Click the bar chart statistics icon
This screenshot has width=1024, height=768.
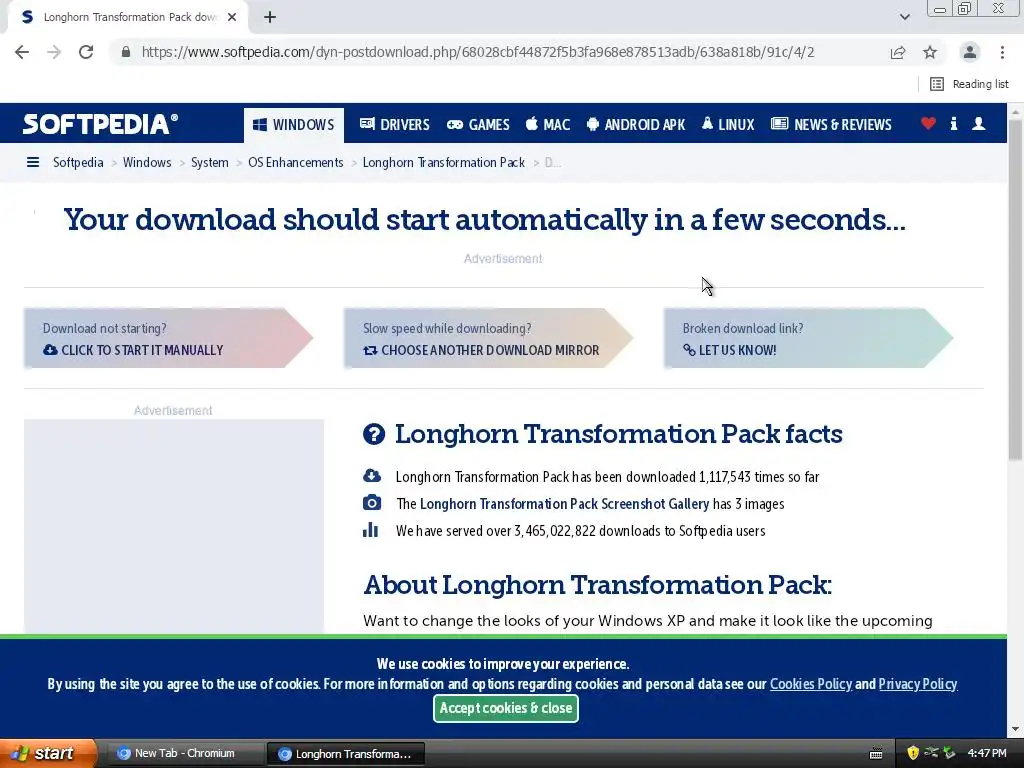click(370, 530)
